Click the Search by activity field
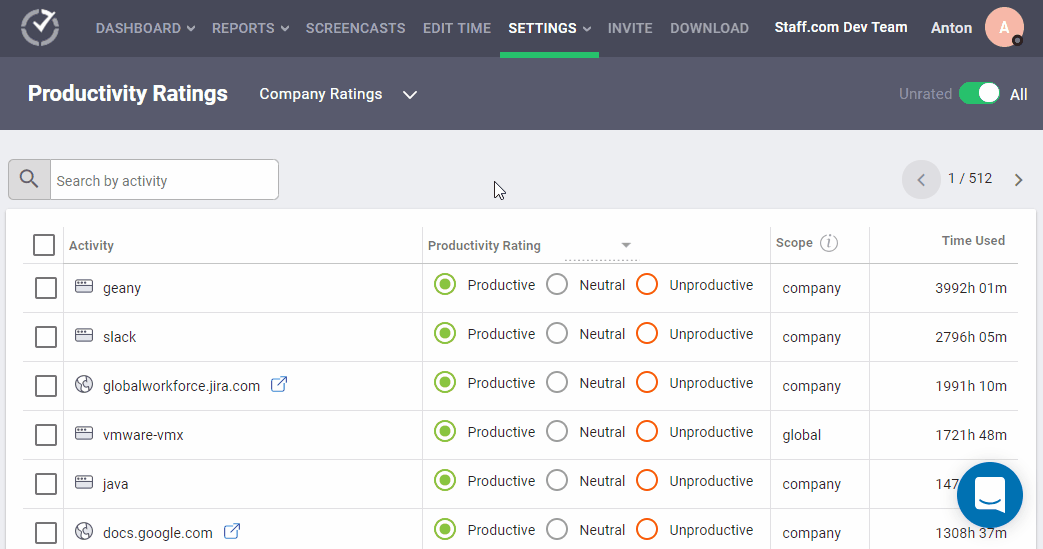The image size is (1043, 549). 164,180
